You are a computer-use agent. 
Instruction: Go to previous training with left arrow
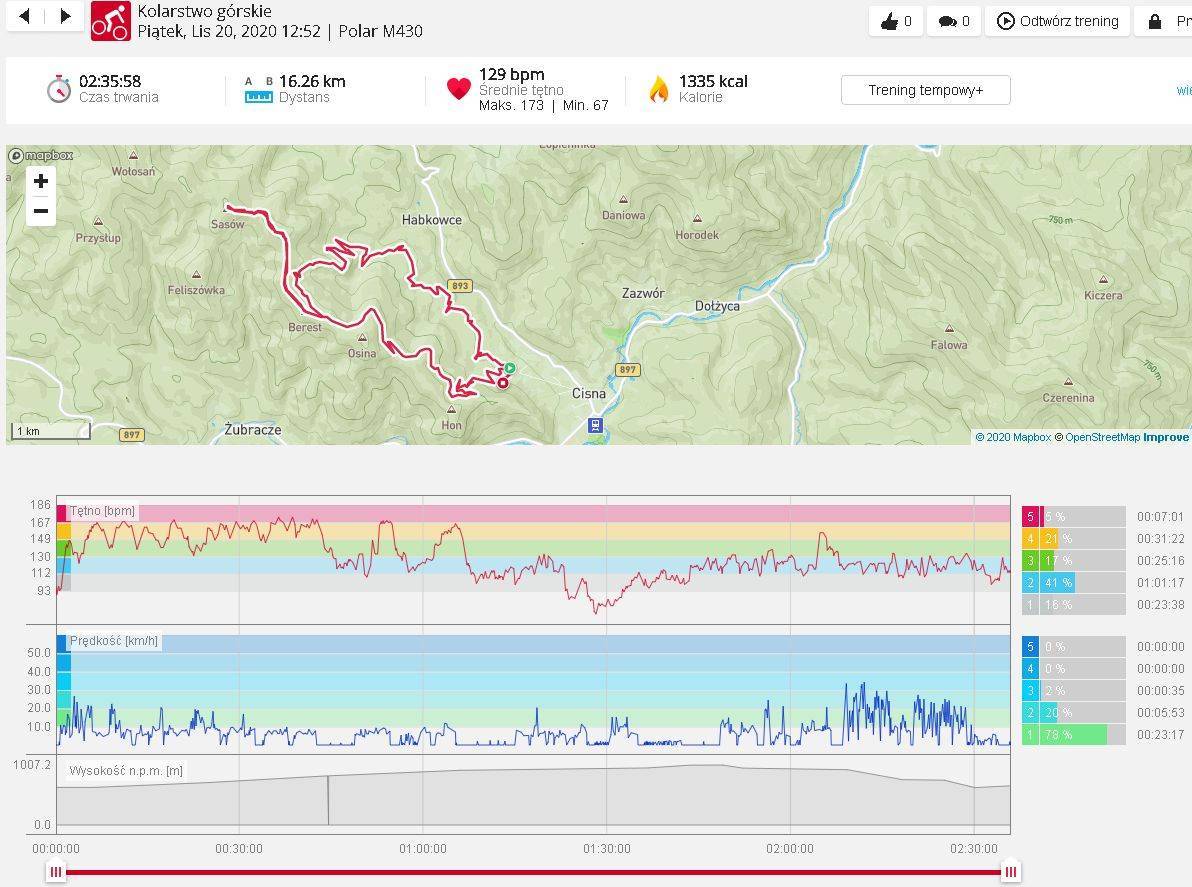pos(25,16)
